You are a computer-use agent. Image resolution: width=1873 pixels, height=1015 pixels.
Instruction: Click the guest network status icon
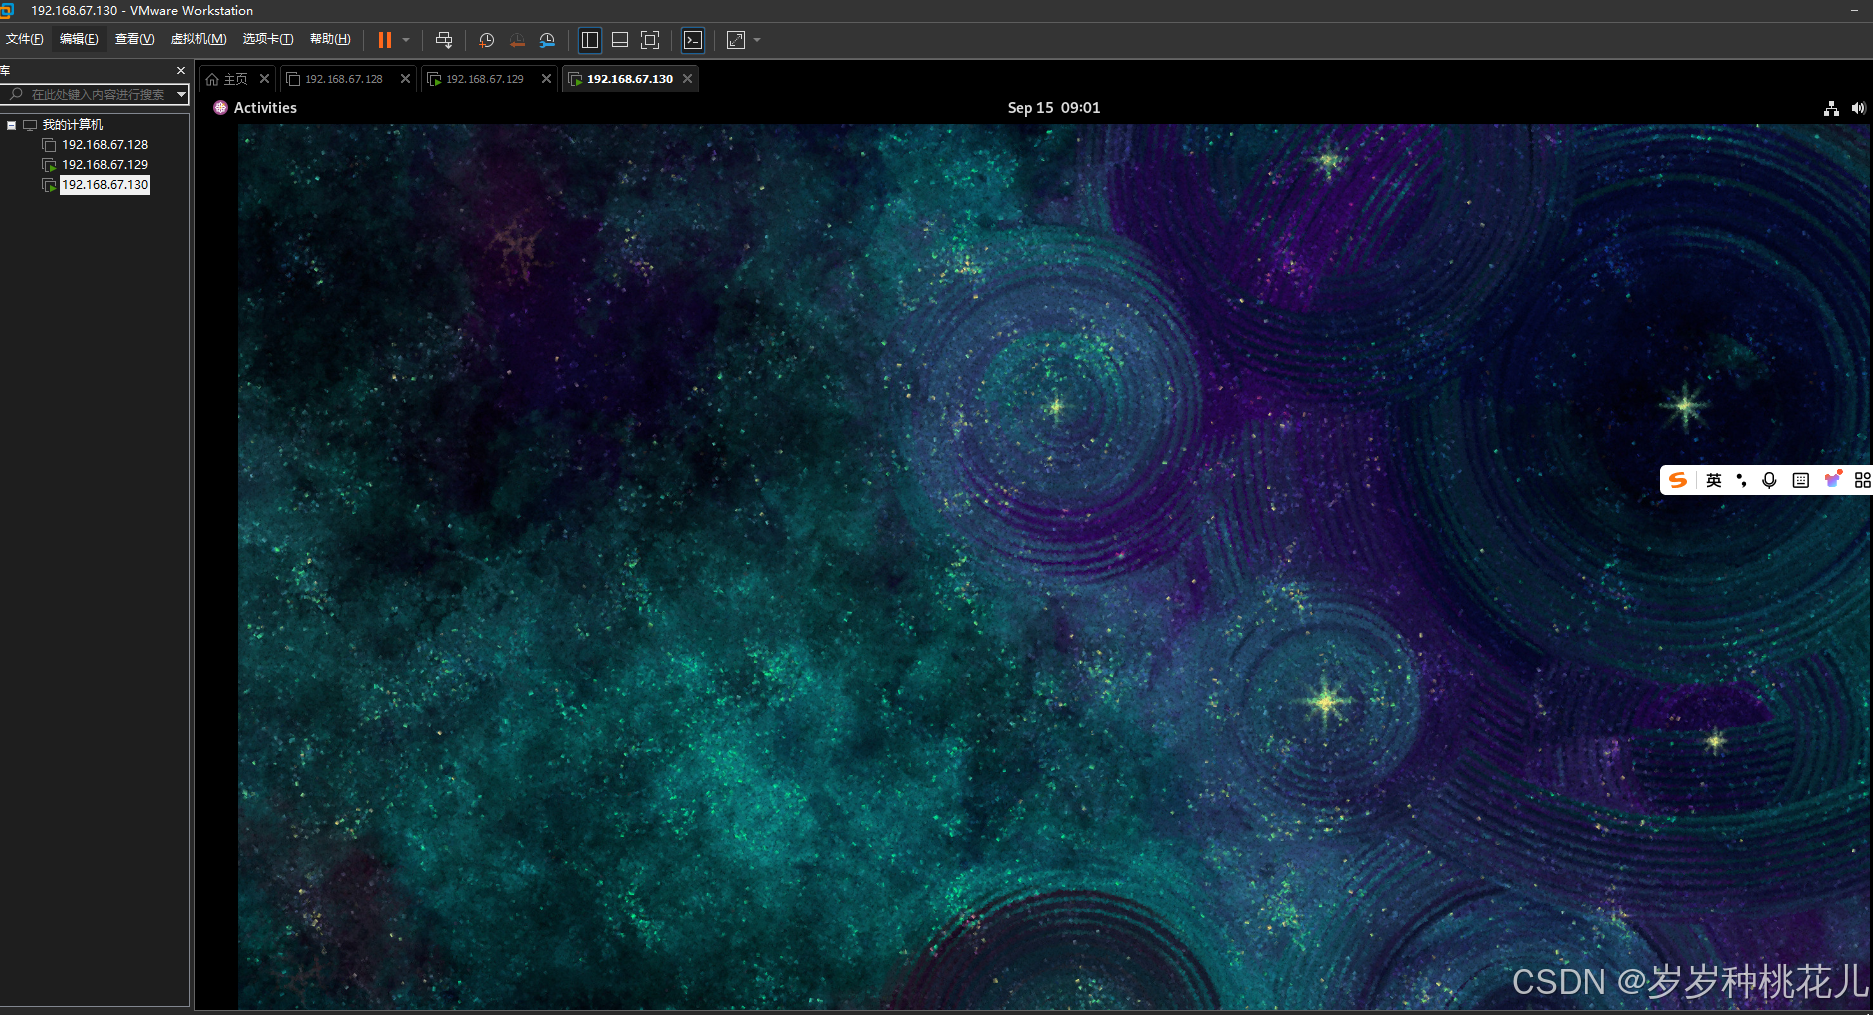click(1831, 108)
